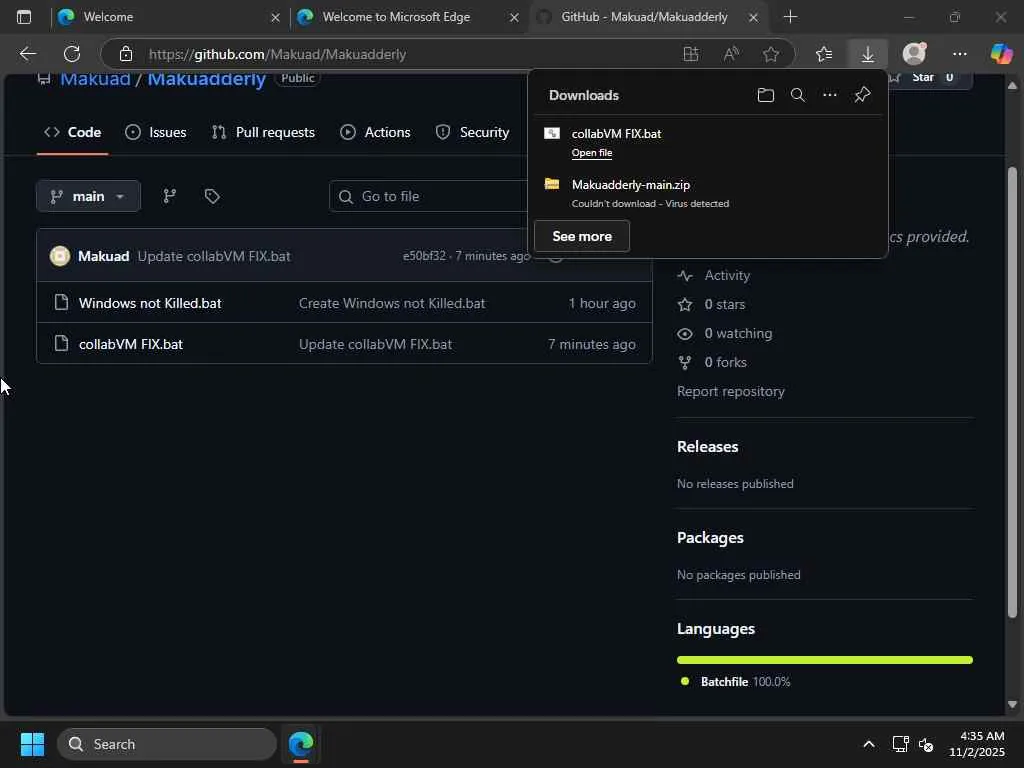Open the Makuad owner link in header

(95, 78)
